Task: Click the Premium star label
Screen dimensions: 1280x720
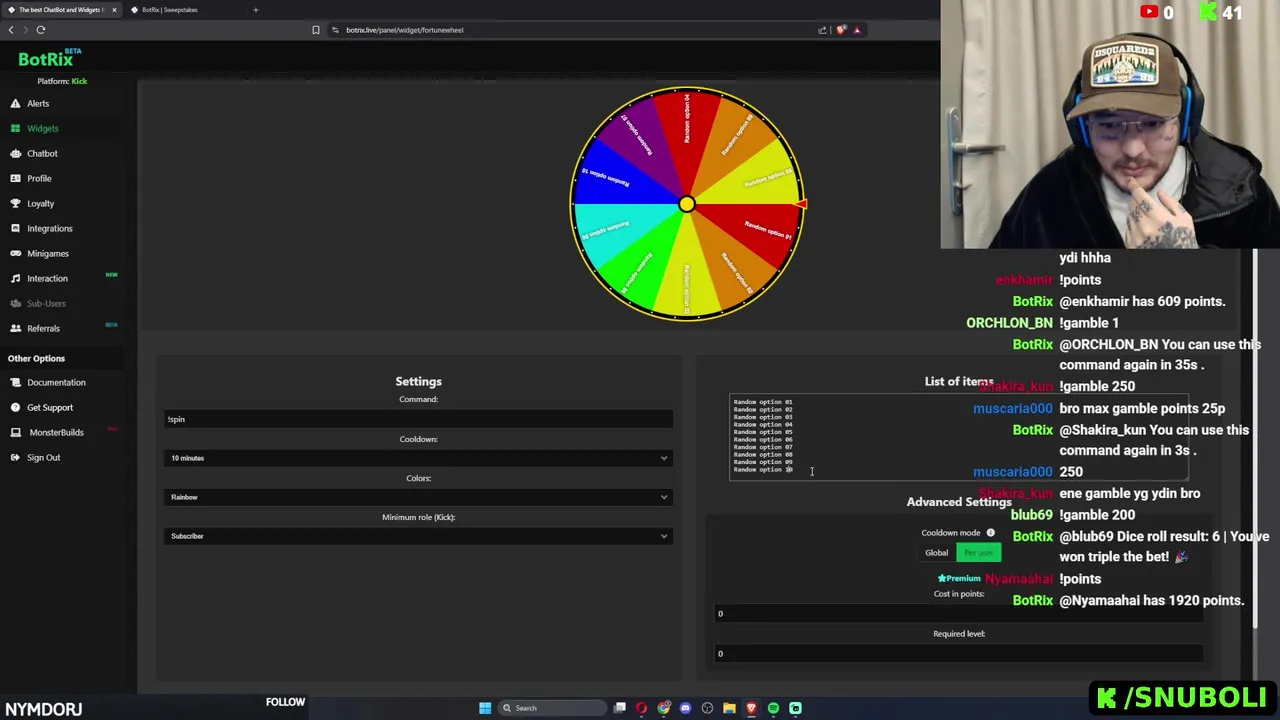Action: 959,579
